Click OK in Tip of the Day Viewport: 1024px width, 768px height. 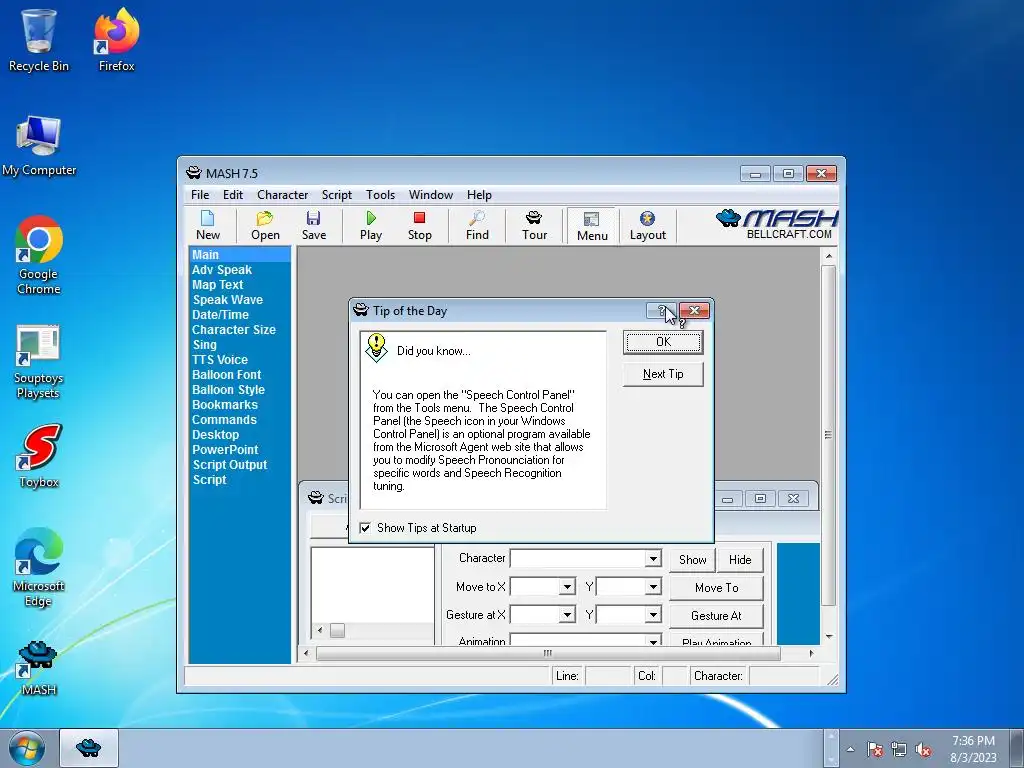click(x=663, y=342)
